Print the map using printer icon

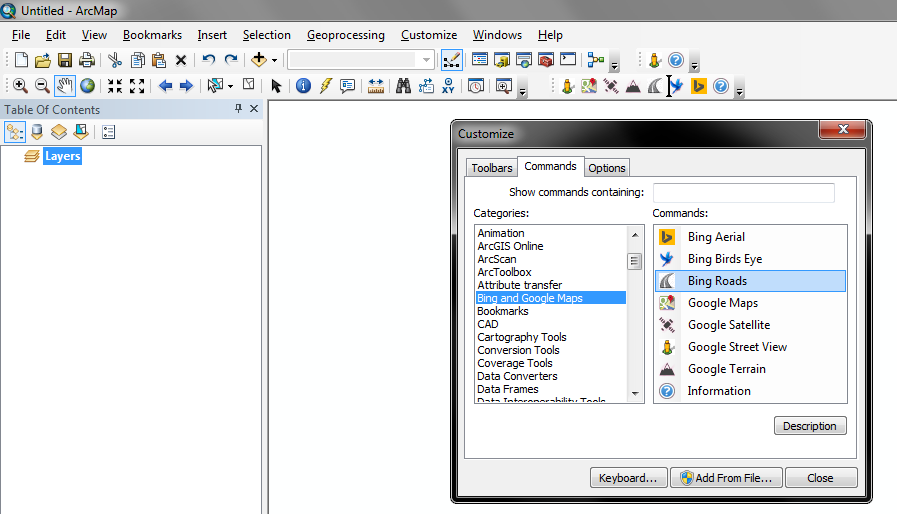tap(86, 60)
